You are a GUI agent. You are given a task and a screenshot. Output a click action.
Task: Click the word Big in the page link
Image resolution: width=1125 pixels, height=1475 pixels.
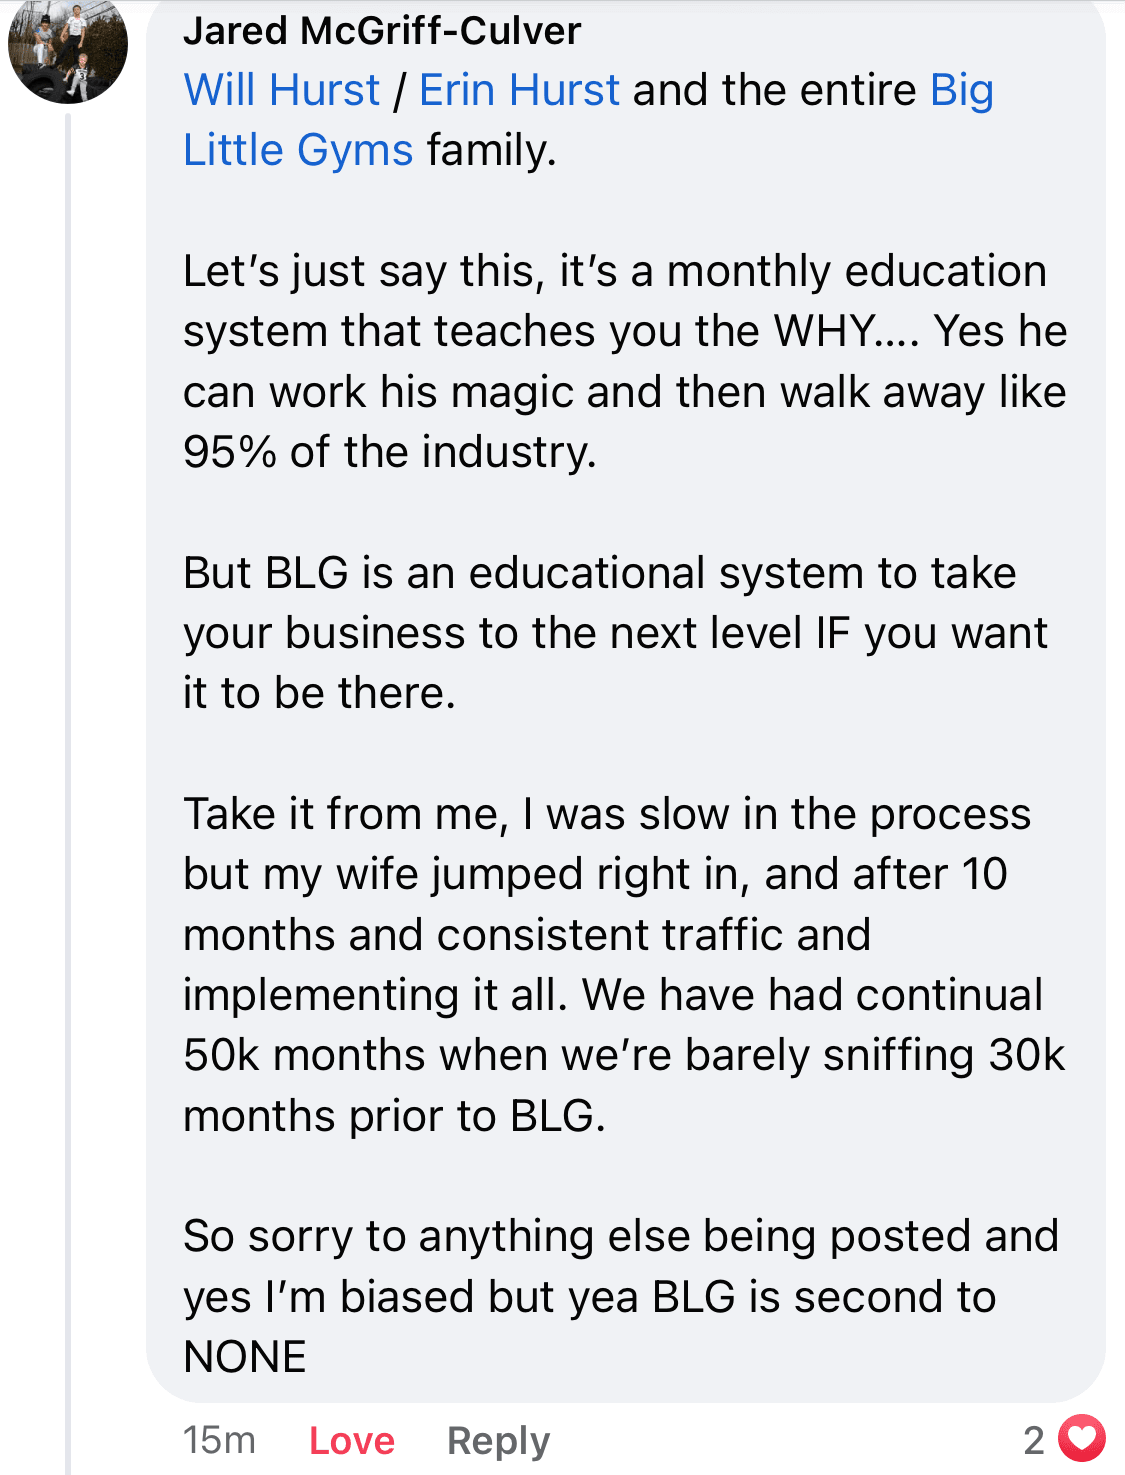pyautogui.click(x=961, y=90)
